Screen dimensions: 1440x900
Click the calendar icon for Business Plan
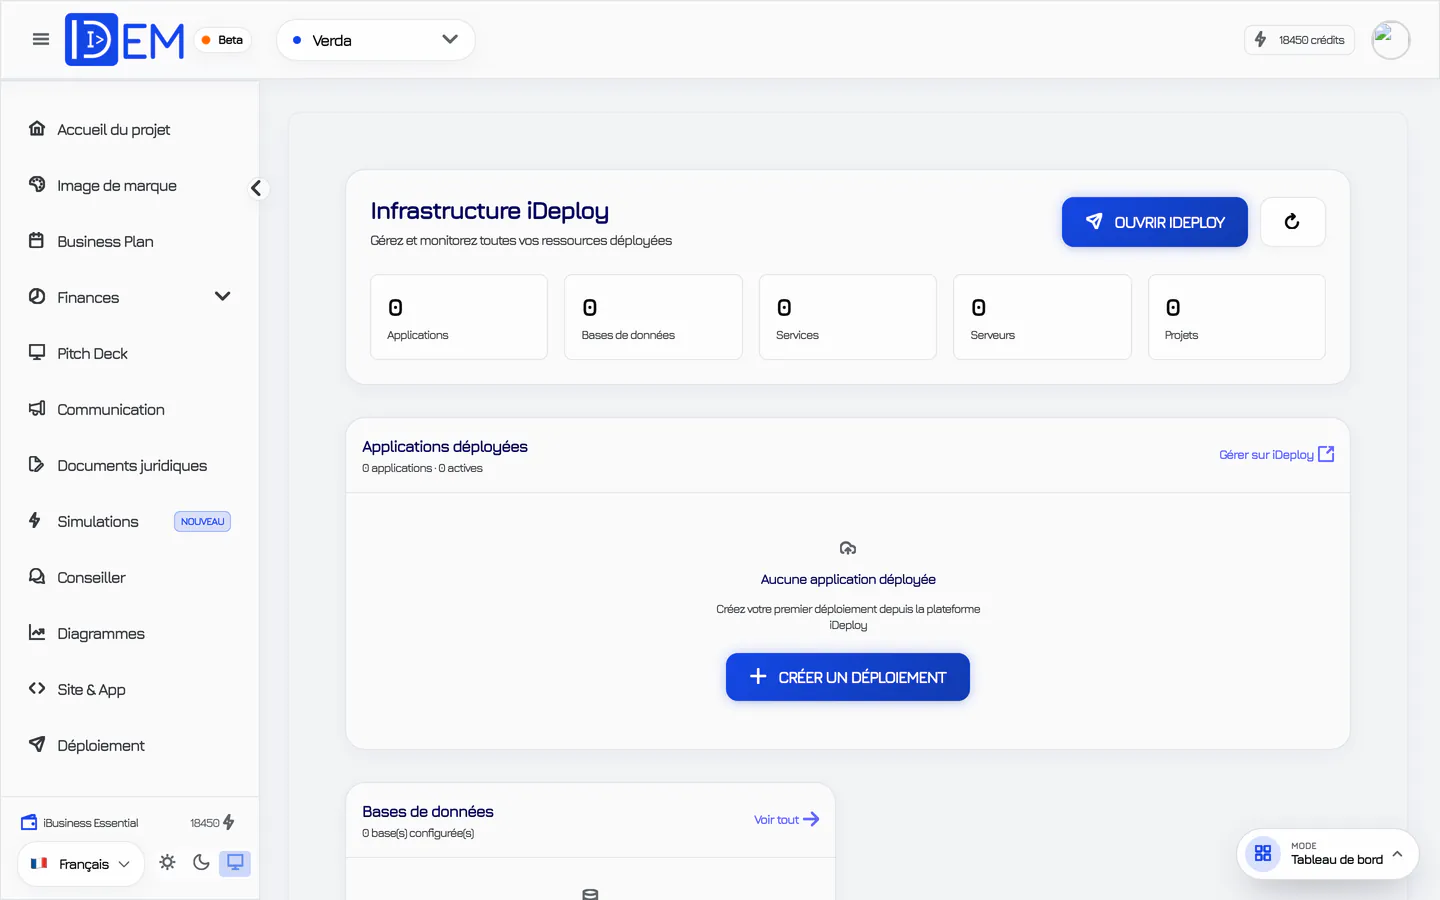pos(37,240)
